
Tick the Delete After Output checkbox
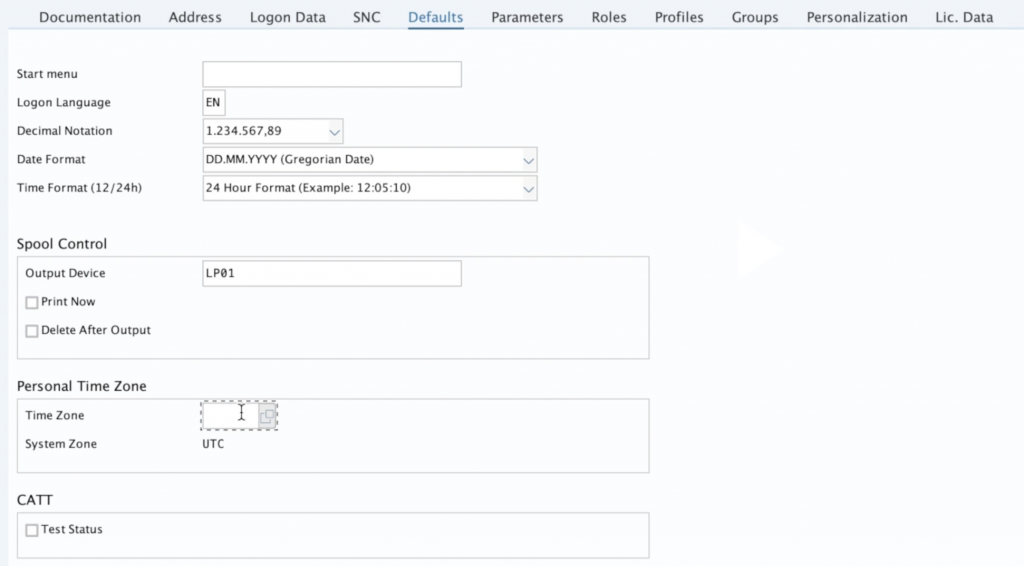click(32, 331)
